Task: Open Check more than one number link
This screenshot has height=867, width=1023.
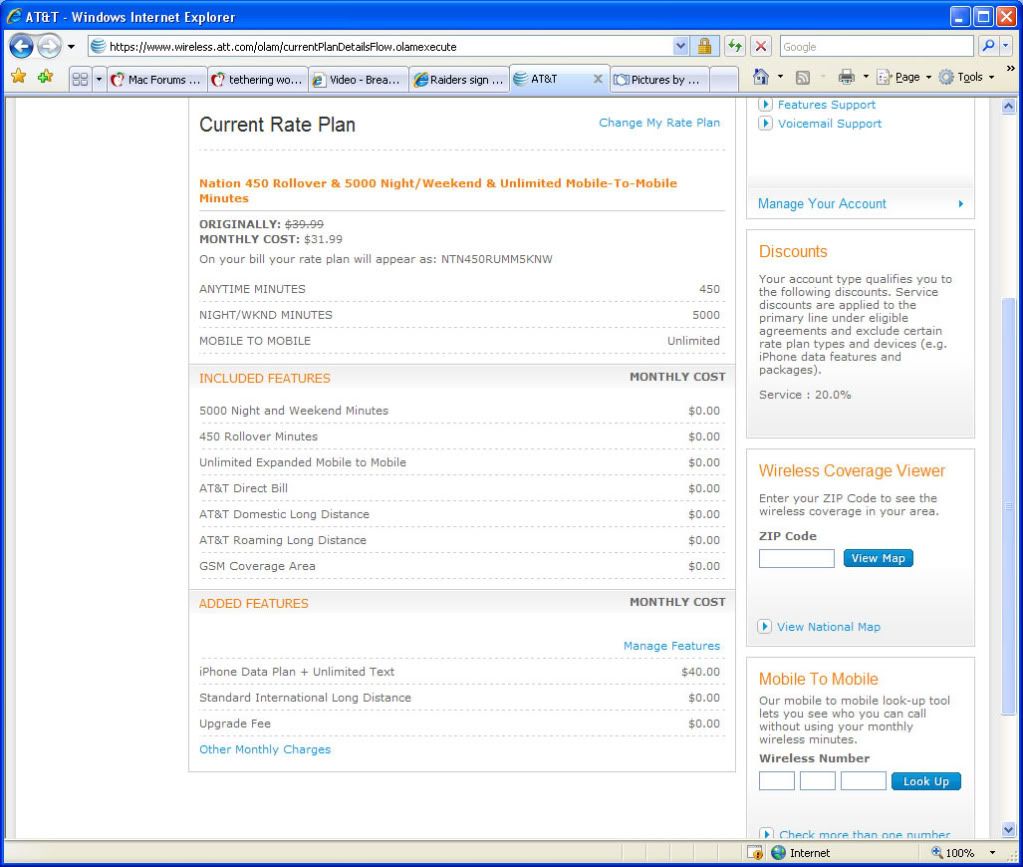Action: coord(864,834)
